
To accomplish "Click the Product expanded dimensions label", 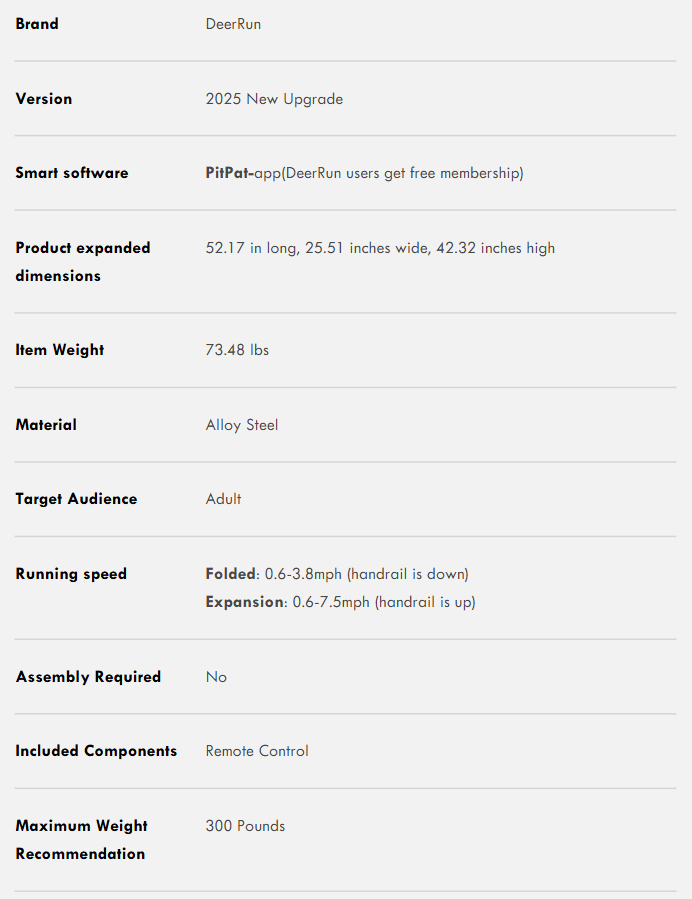I will (x=83, y=261).
